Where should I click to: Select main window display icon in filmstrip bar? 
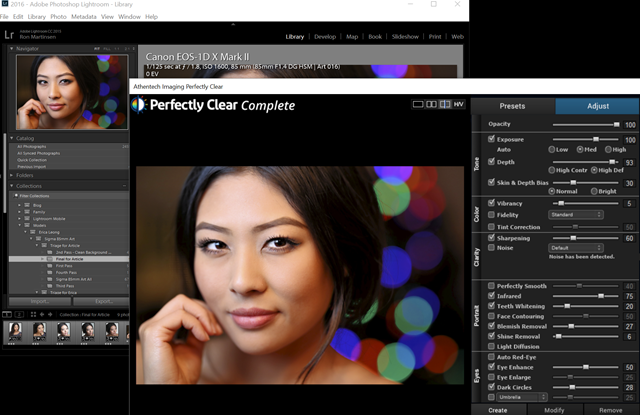[7, 314]
